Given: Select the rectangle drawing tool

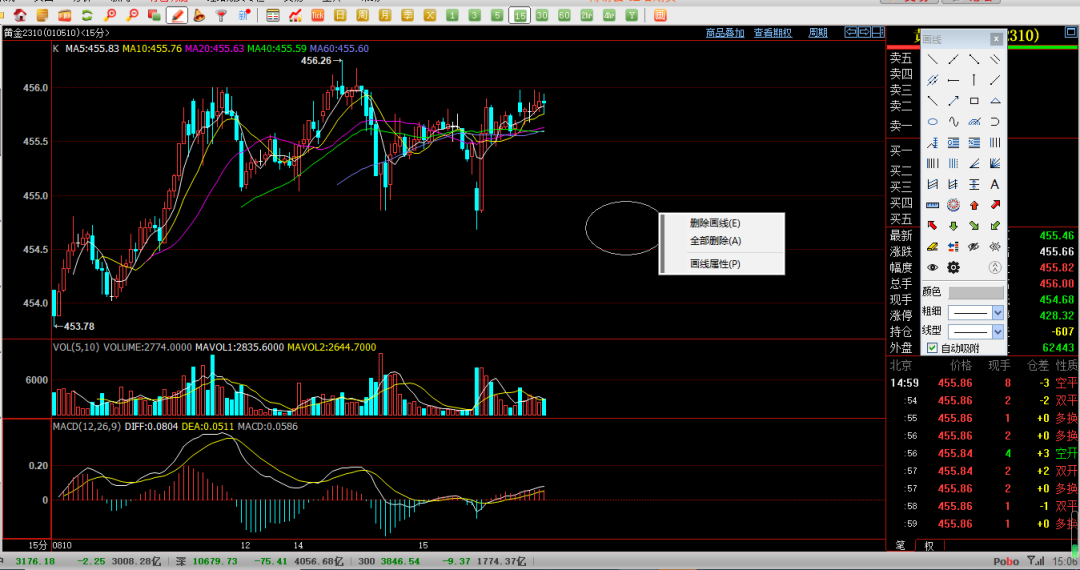Looking at the screenshot, I should 974,101.
